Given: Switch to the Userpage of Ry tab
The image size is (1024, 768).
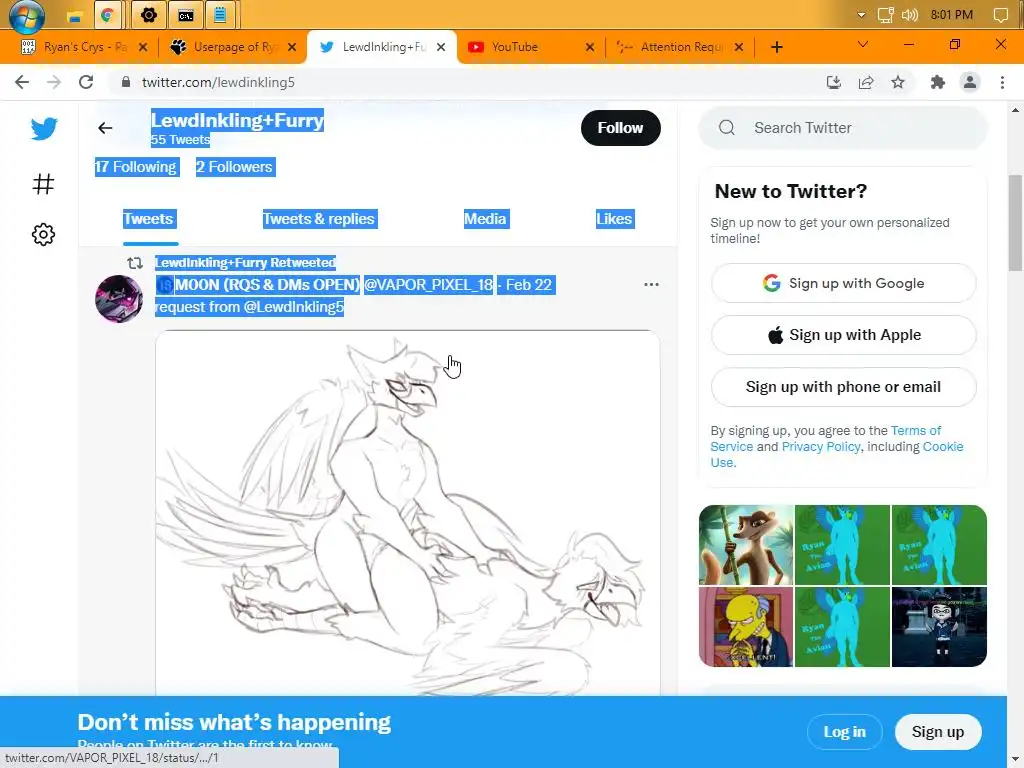Looking at the screenshot, I should coord(232,47).
